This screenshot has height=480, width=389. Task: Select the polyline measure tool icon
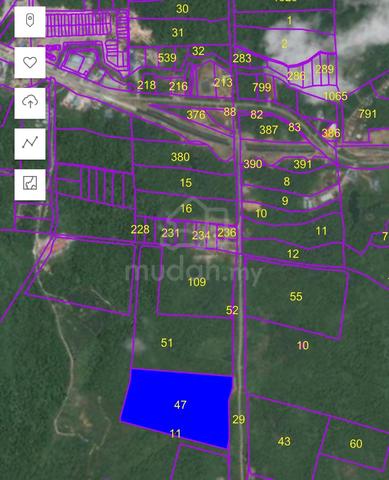coord(30,143)
